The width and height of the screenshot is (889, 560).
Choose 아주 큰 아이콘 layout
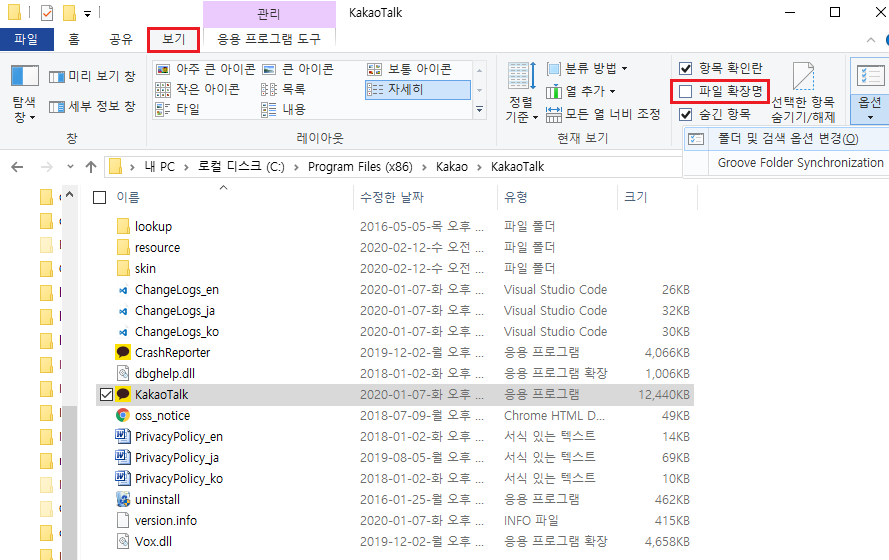205,69
